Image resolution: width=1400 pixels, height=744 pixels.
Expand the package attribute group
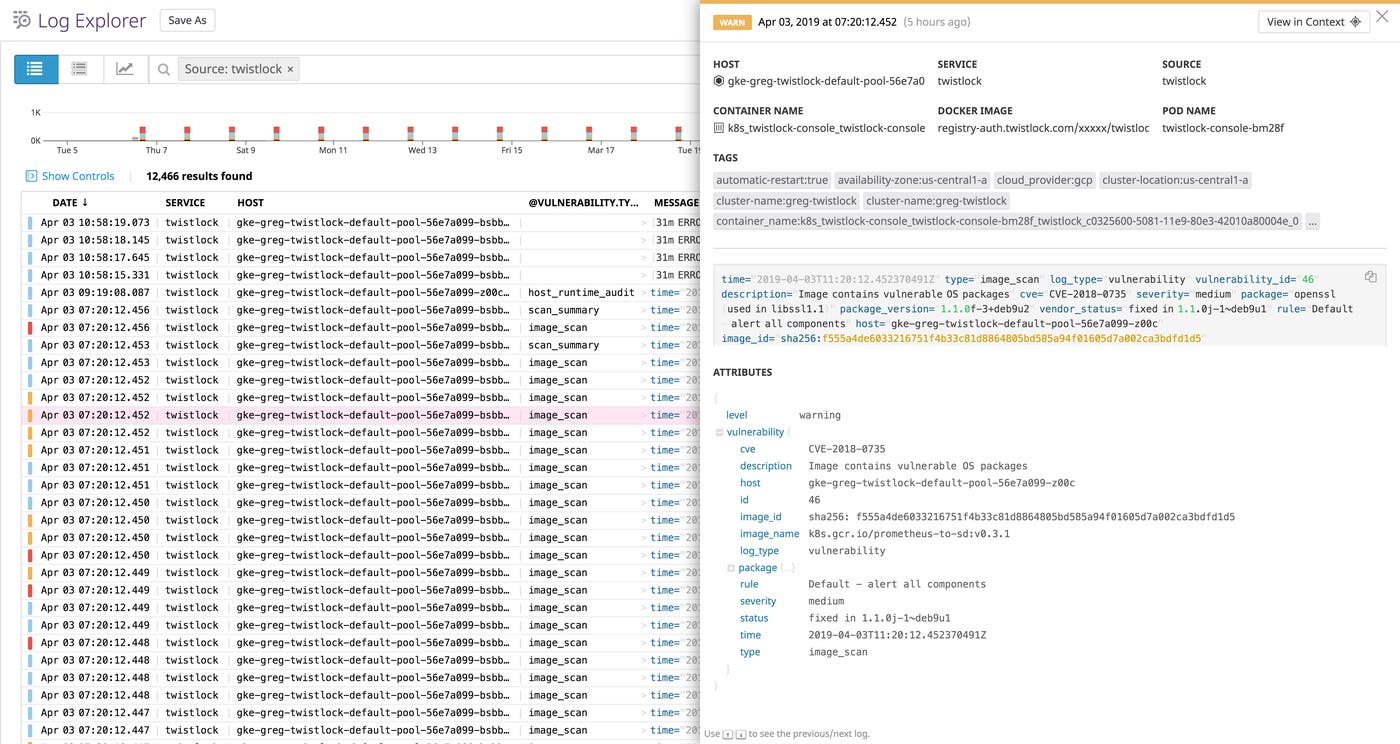coord(731,568)
